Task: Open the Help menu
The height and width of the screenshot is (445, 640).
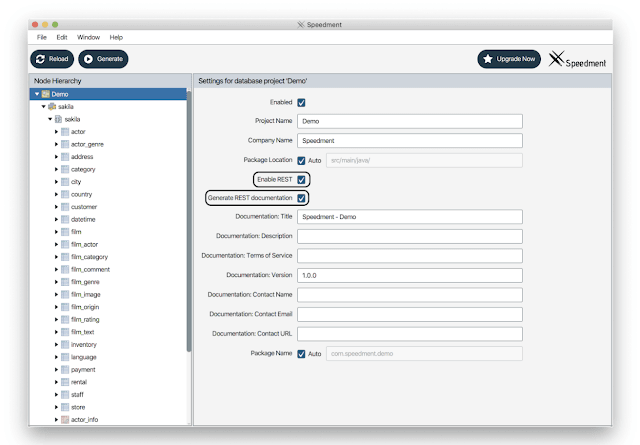Action: [x=116, y=37]
